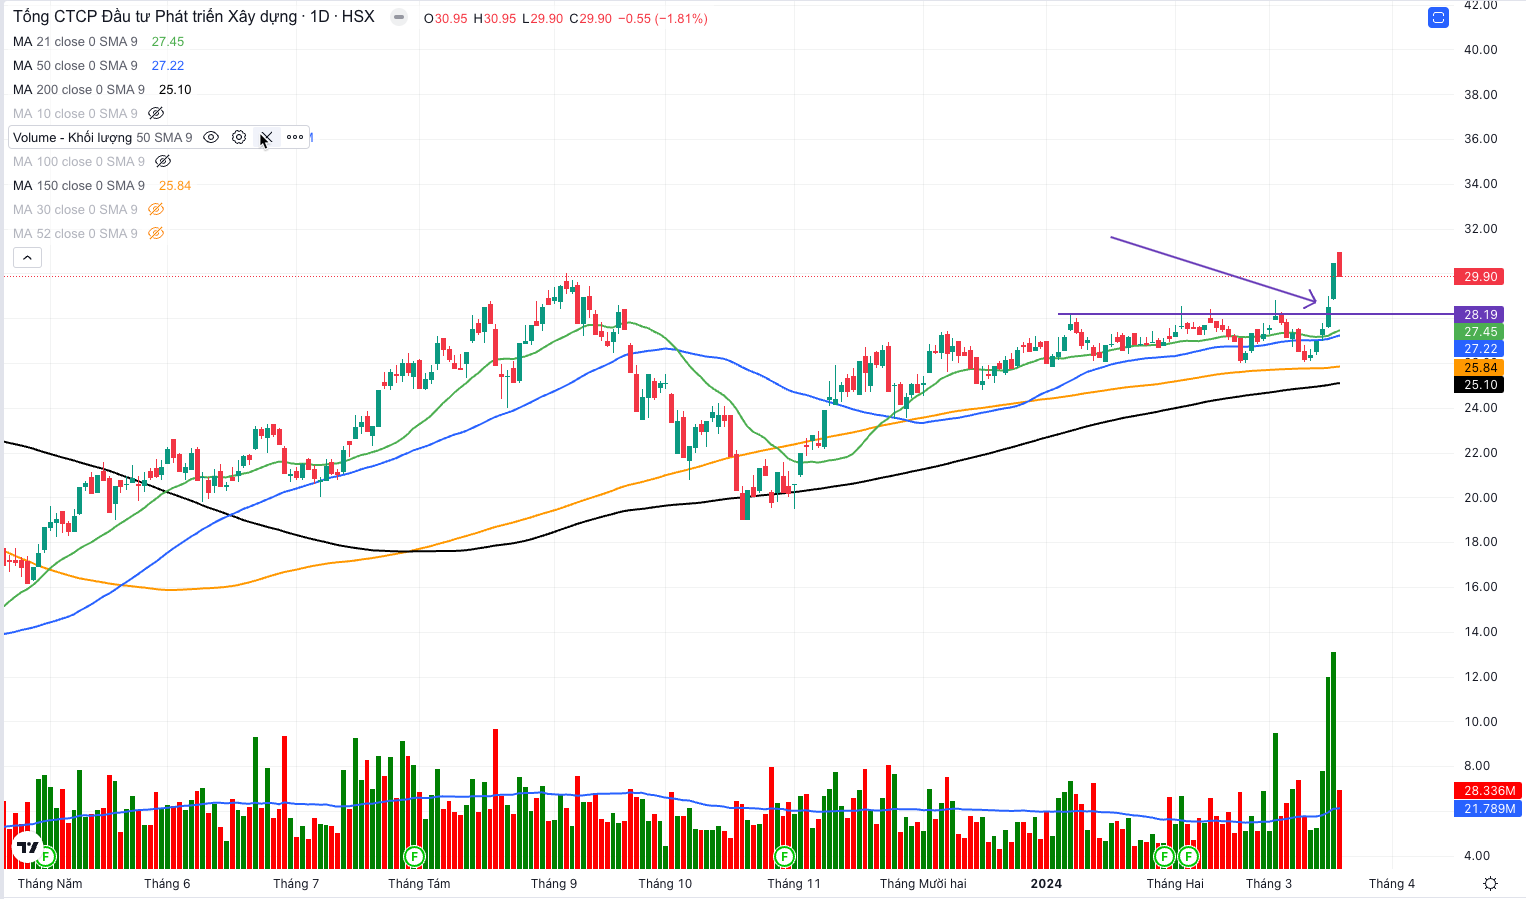Click the Tháng 9 time axis label

tap(554, 883)
